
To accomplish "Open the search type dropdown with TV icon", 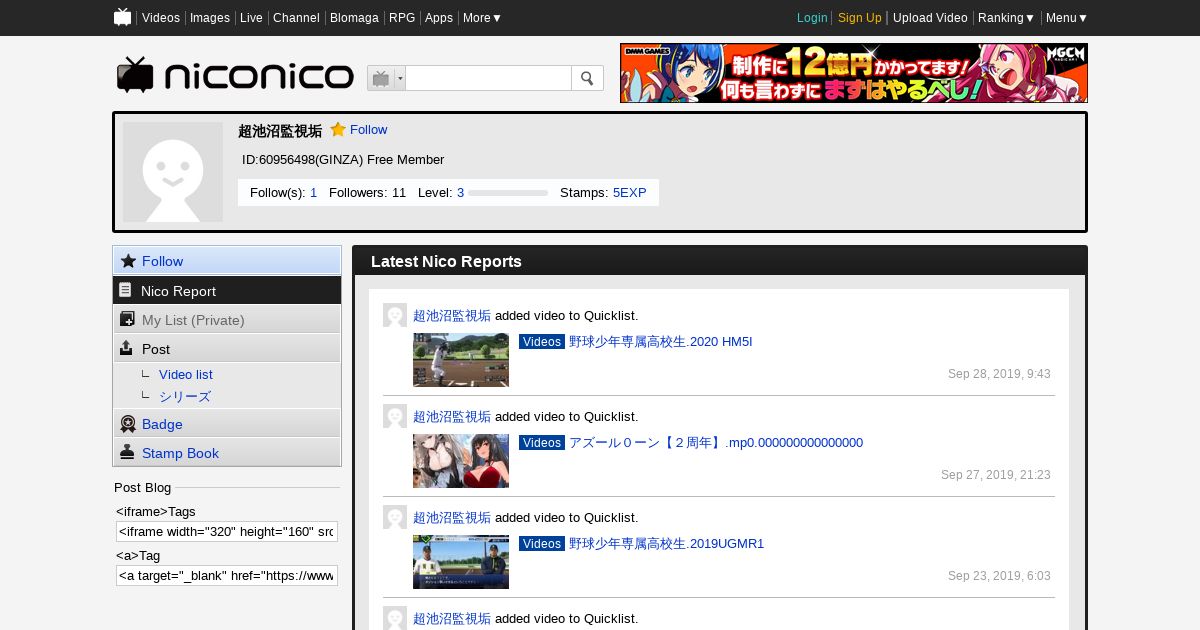I will click(x=386, y=78).
